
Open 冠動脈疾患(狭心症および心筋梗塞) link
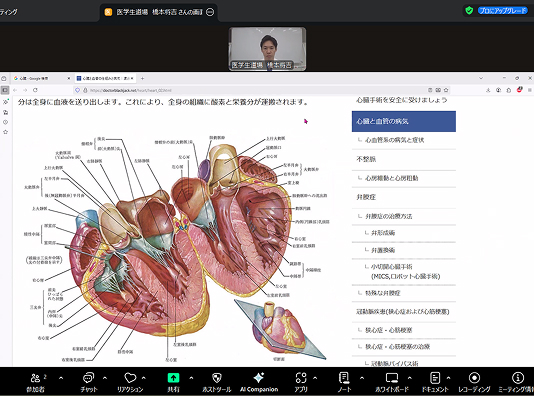pos(403,312)
